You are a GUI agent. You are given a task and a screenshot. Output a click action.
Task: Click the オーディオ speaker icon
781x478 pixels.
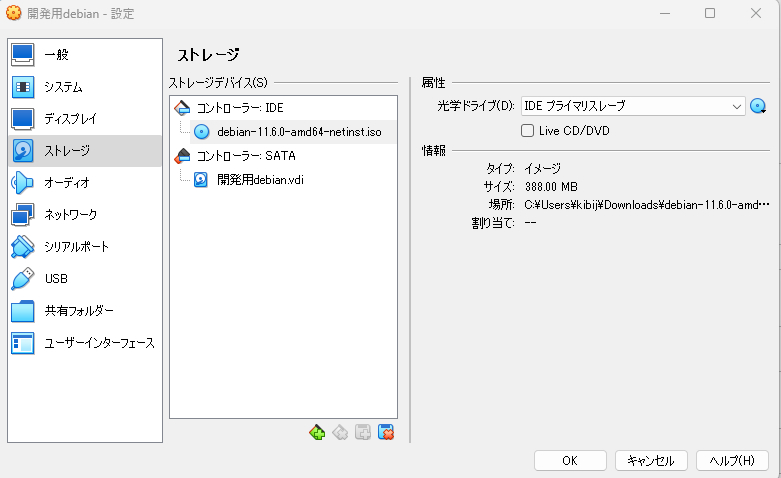(22, 183)
